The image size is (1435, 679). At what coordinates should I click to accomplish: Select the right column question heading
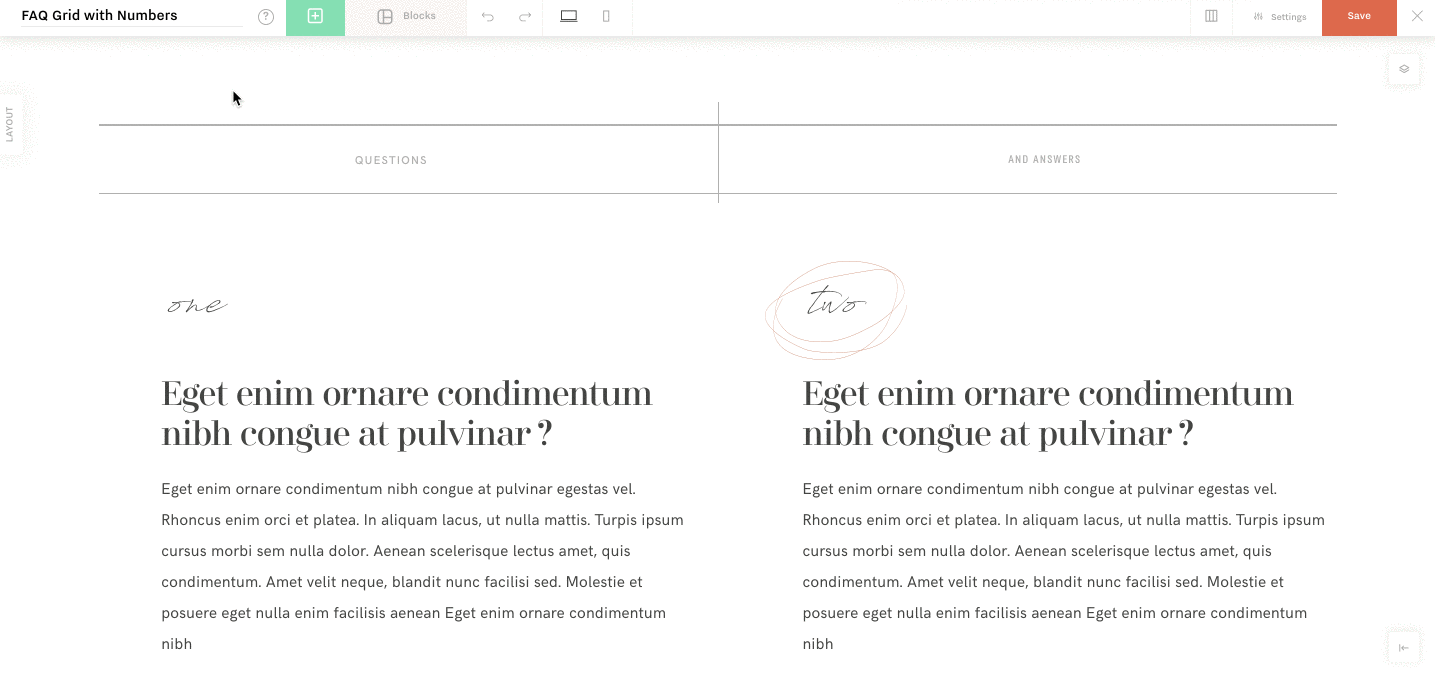point(1048,414)
